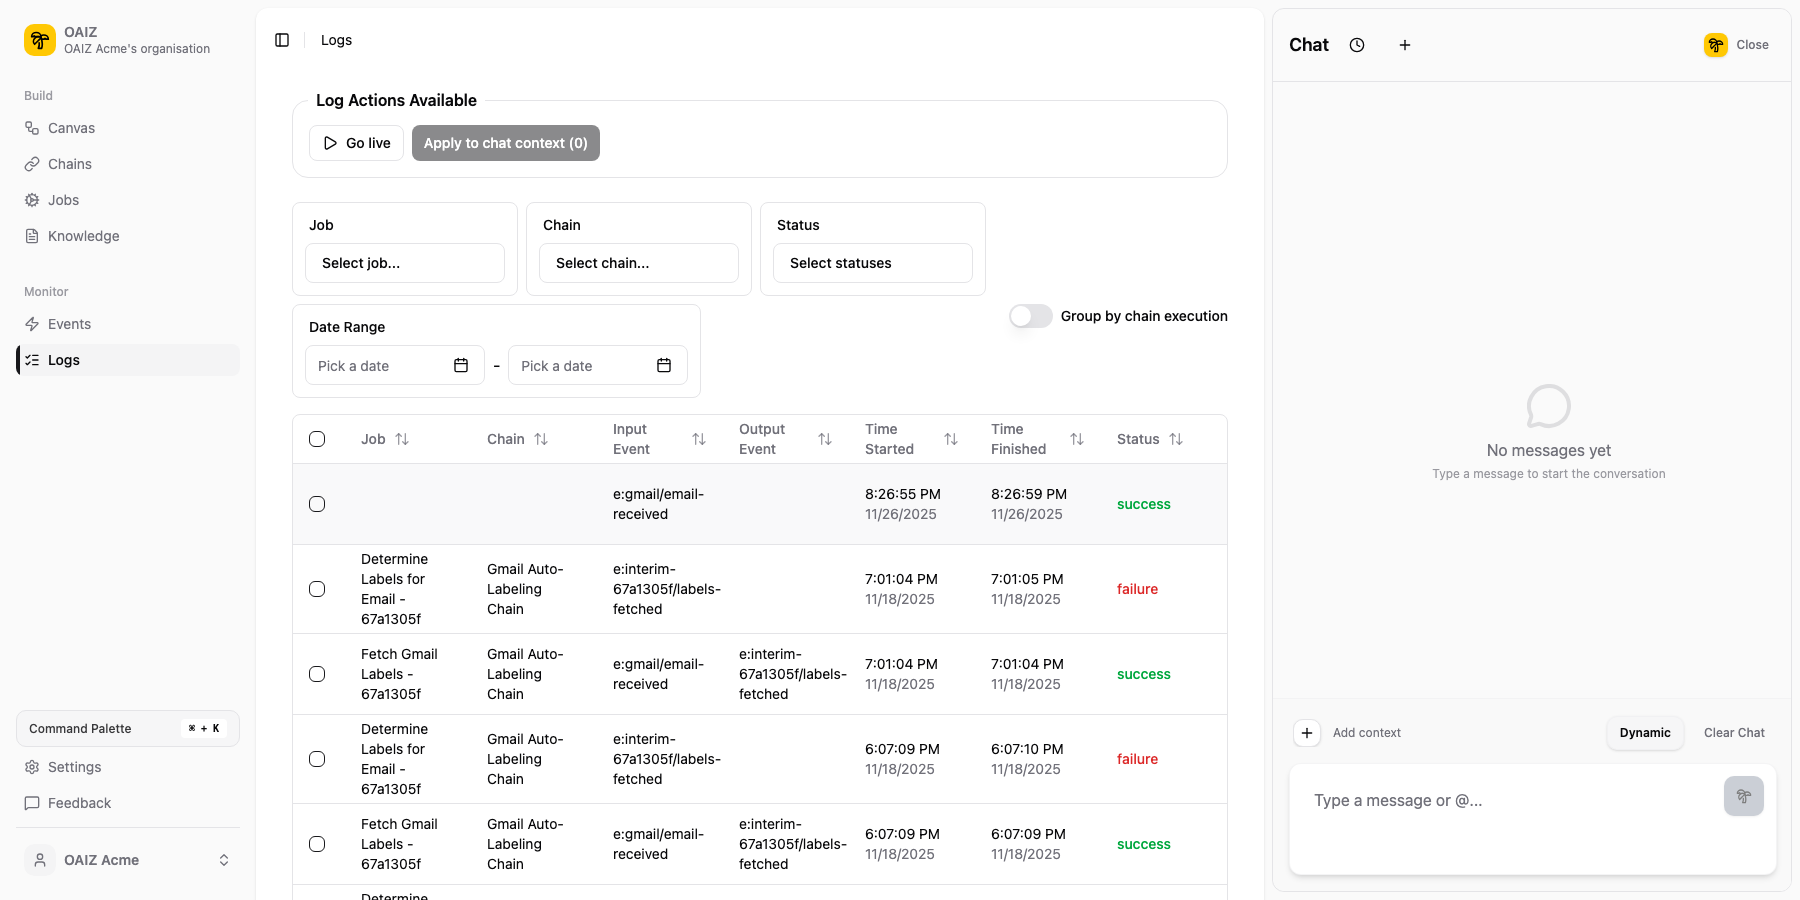Select the checkbox on the e:gmail/email-received log row
1800x900 pixels.
(317, 504)
